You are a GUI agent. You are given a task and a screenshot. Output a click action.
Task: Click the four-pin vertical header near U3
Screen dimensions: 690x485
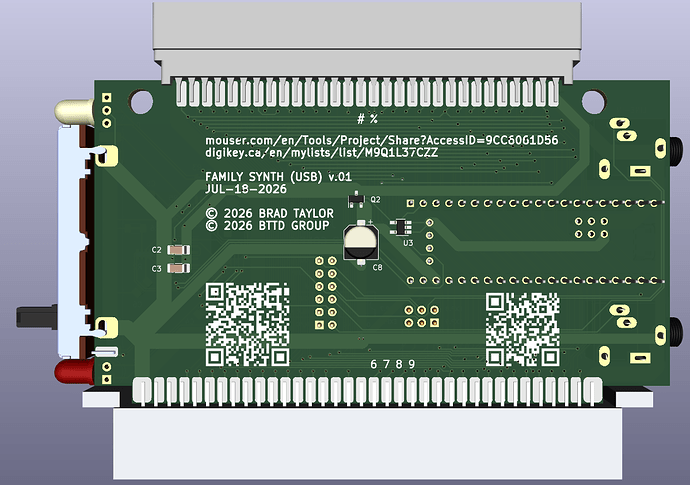click(x=429, y=242)
